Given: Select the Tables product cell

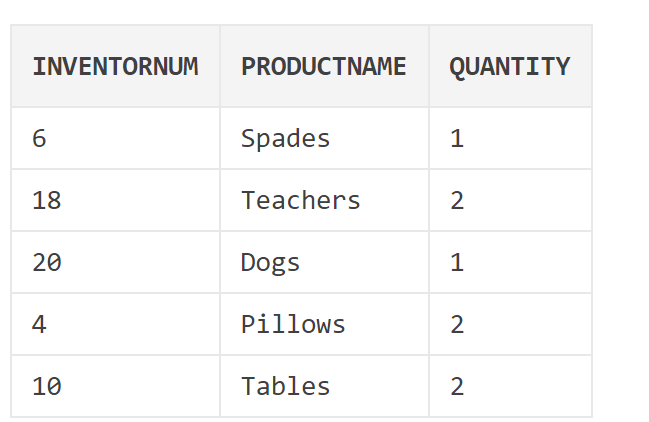Looking at the screenshot, I should pyautogui.click(x=324, y=386).
